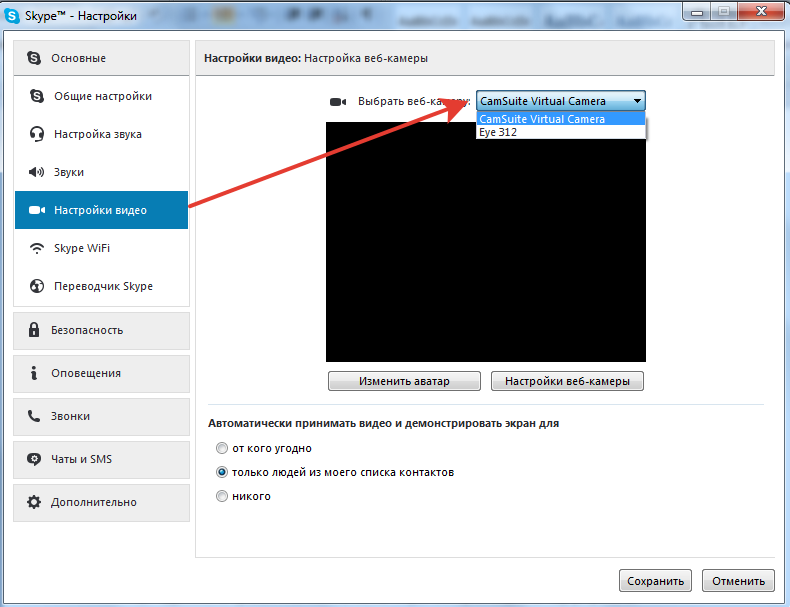Viewport: 790px width, 607px height.
Task: Click the black webcam preview area
Action: 486,242
